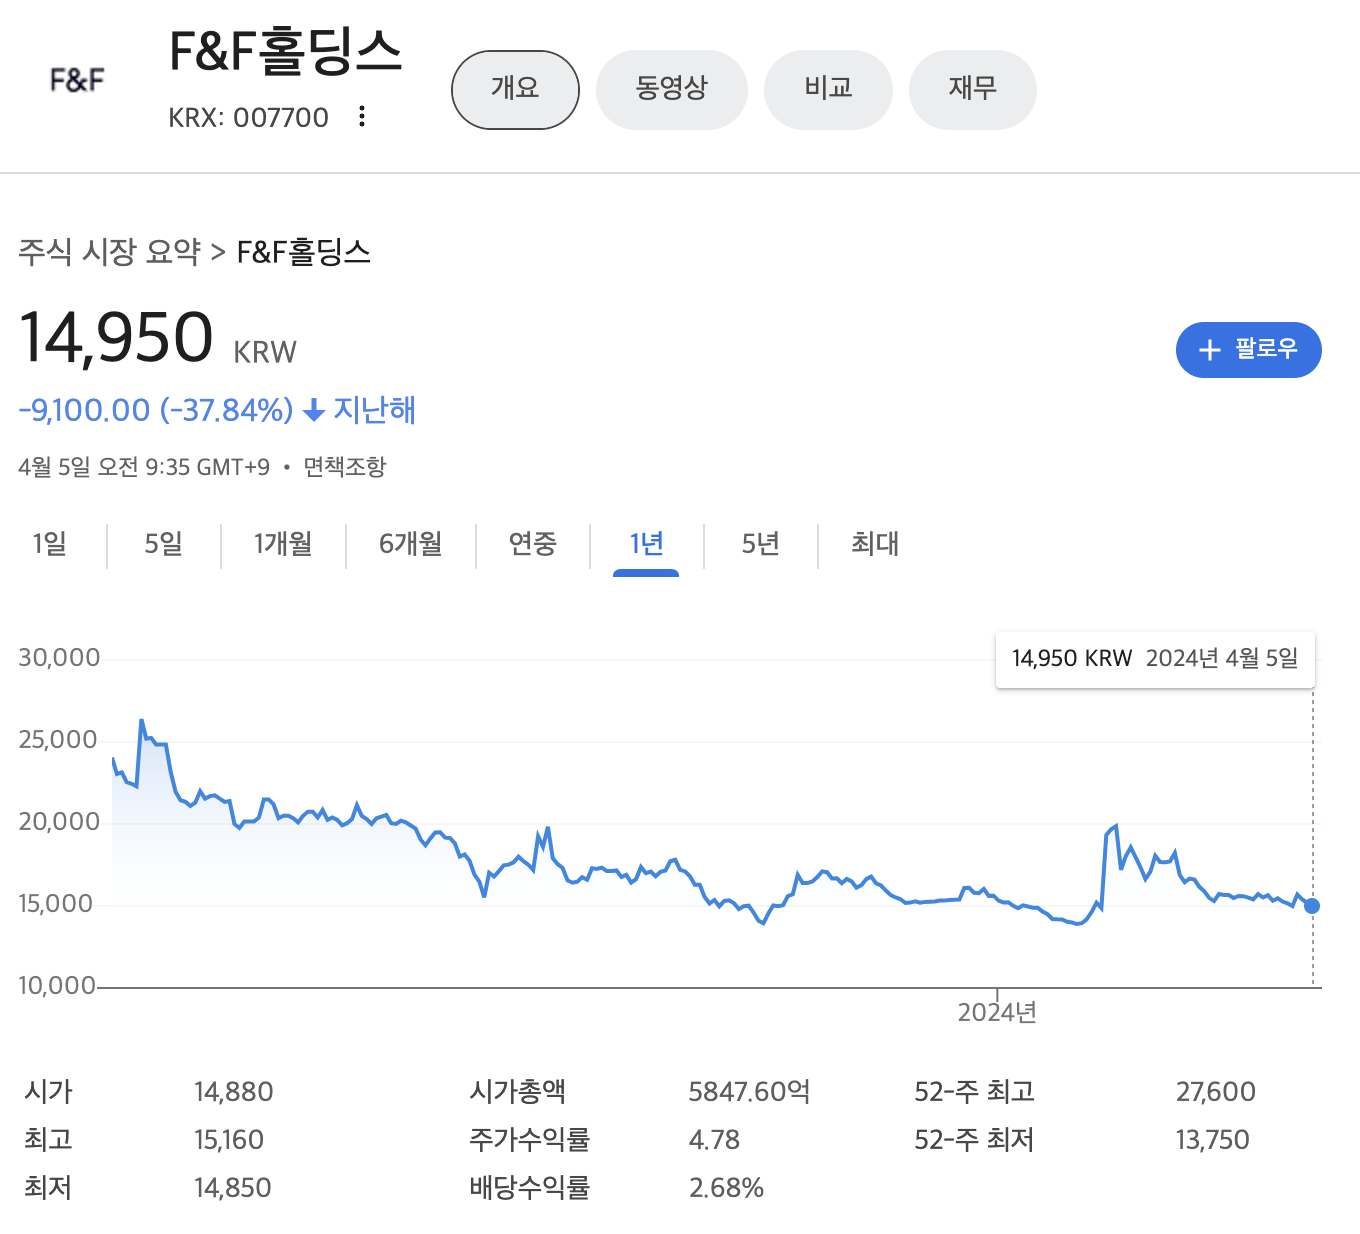Viewport: 1360px width, 1234px height.
Task: Click the 배당수익률 value 2.68%
Action: coord(726,1188)
